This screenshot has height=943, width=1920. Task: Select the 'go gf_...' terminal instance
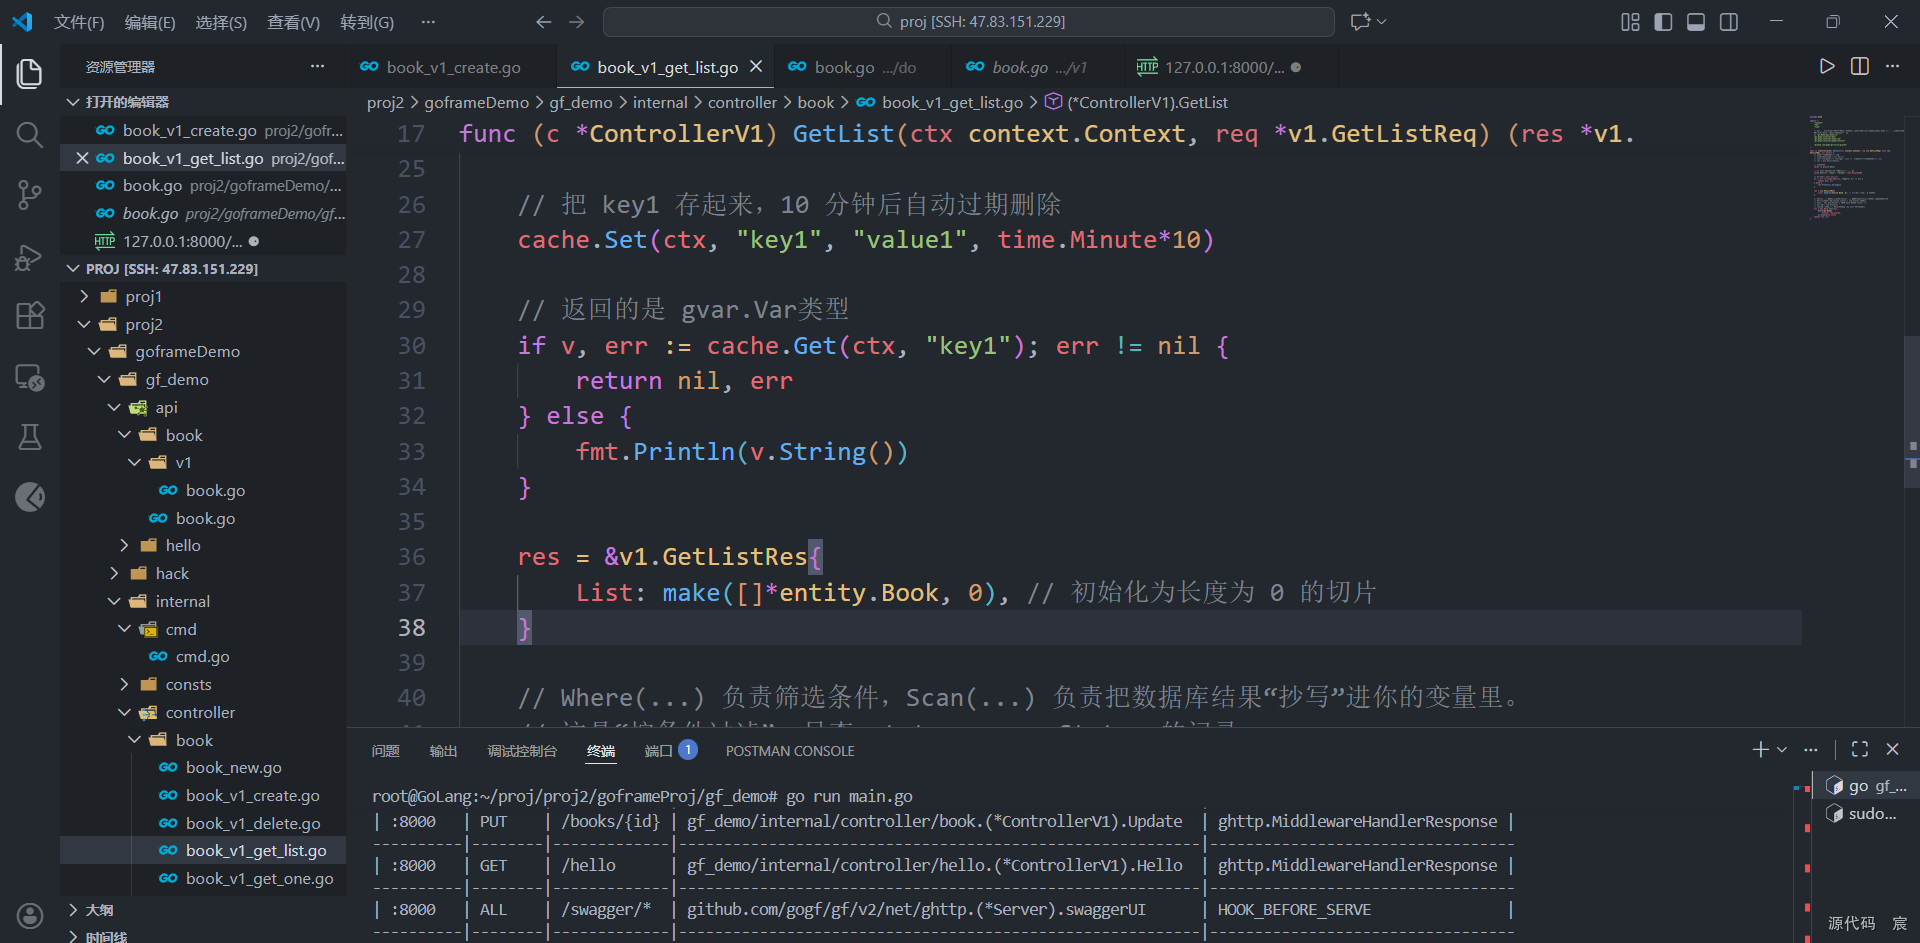[x=1866, y=786]
